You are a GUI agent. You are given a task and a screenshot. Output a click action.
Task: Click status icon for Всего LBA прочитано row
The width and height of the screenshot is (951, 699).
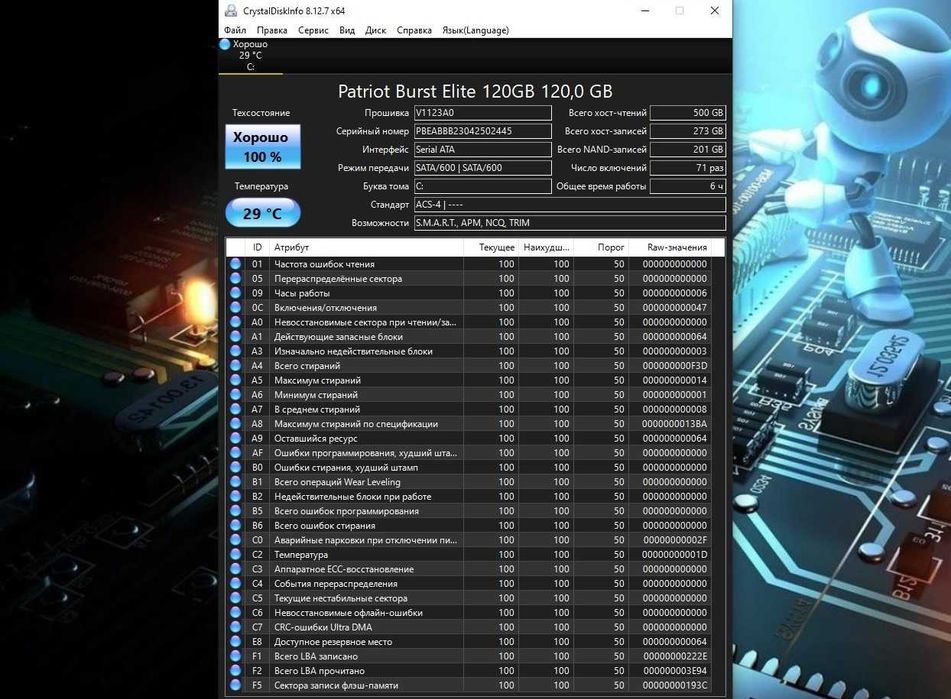click(235, 671)
